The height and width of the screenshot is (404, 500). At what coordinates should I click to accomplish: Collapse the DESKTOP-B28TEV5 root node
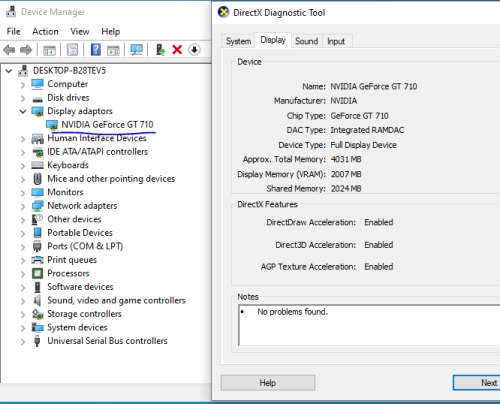(x=9, y=71)
